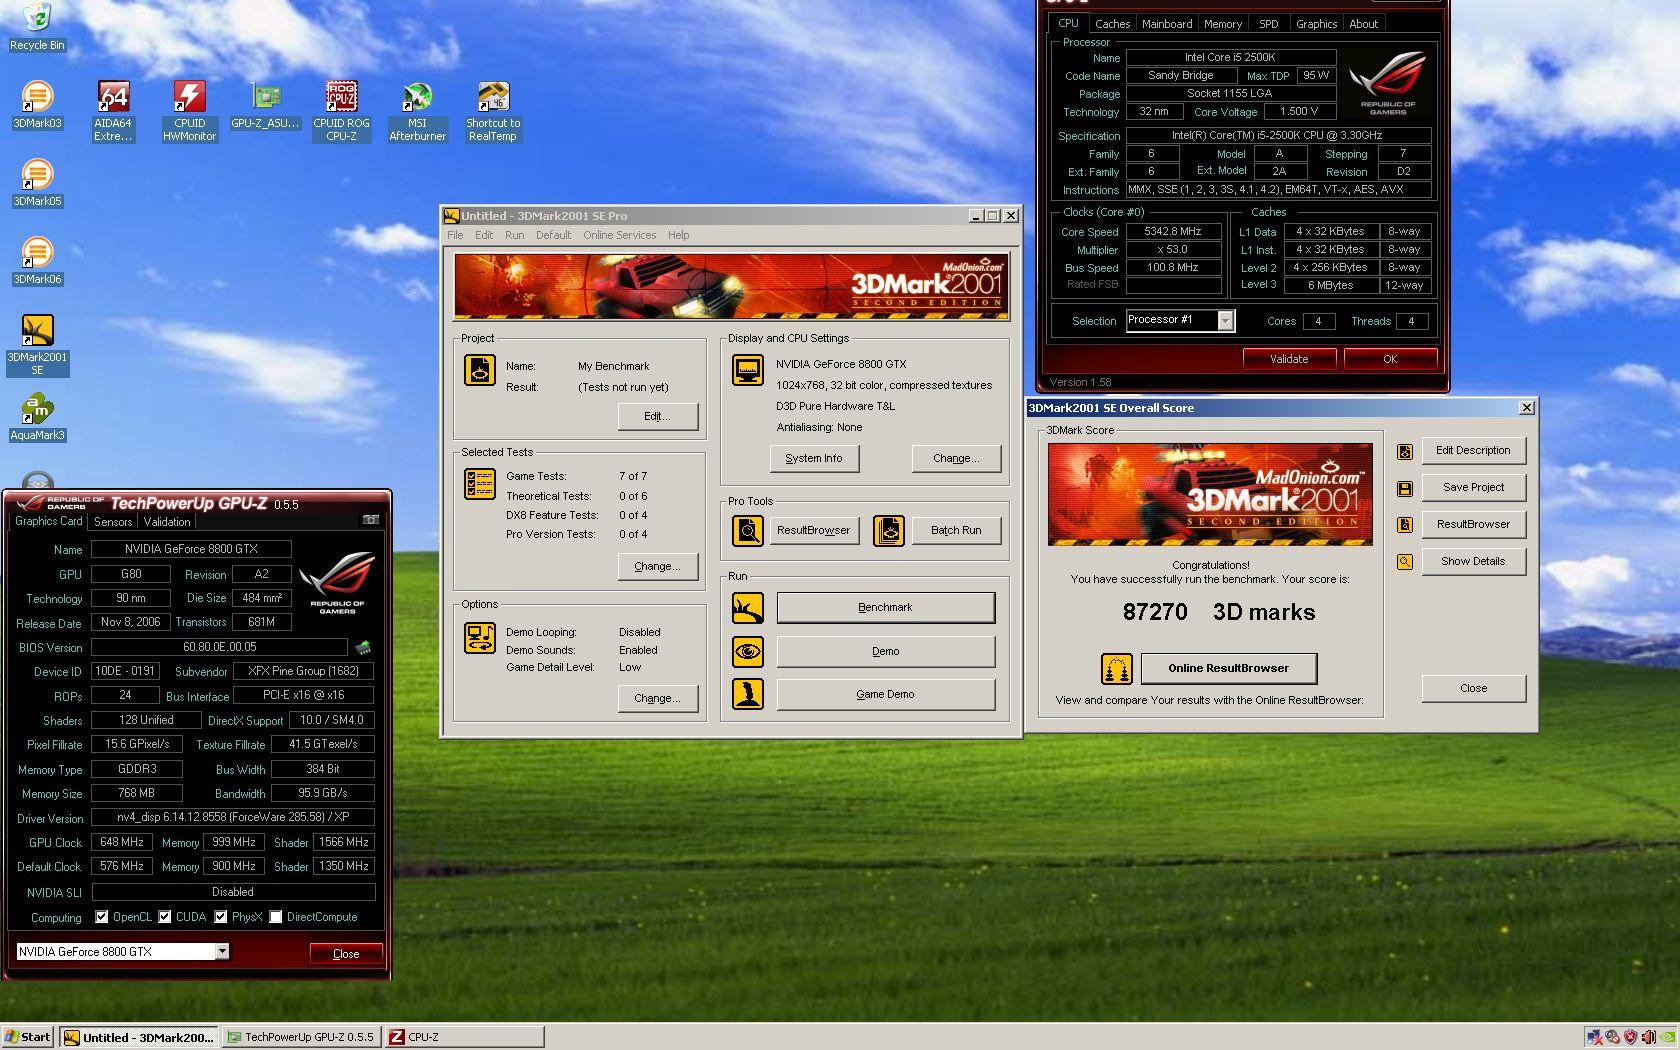Viewport: 1680px width, 1050px height.
Task: Click the System Info button
Action: [x=814, y=458]
